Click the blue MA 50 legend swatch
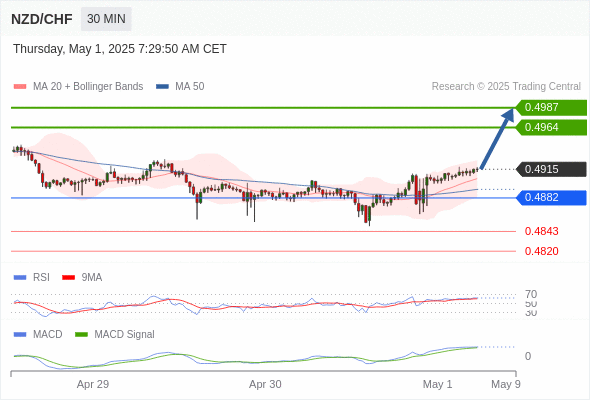 tap(162, 87)
